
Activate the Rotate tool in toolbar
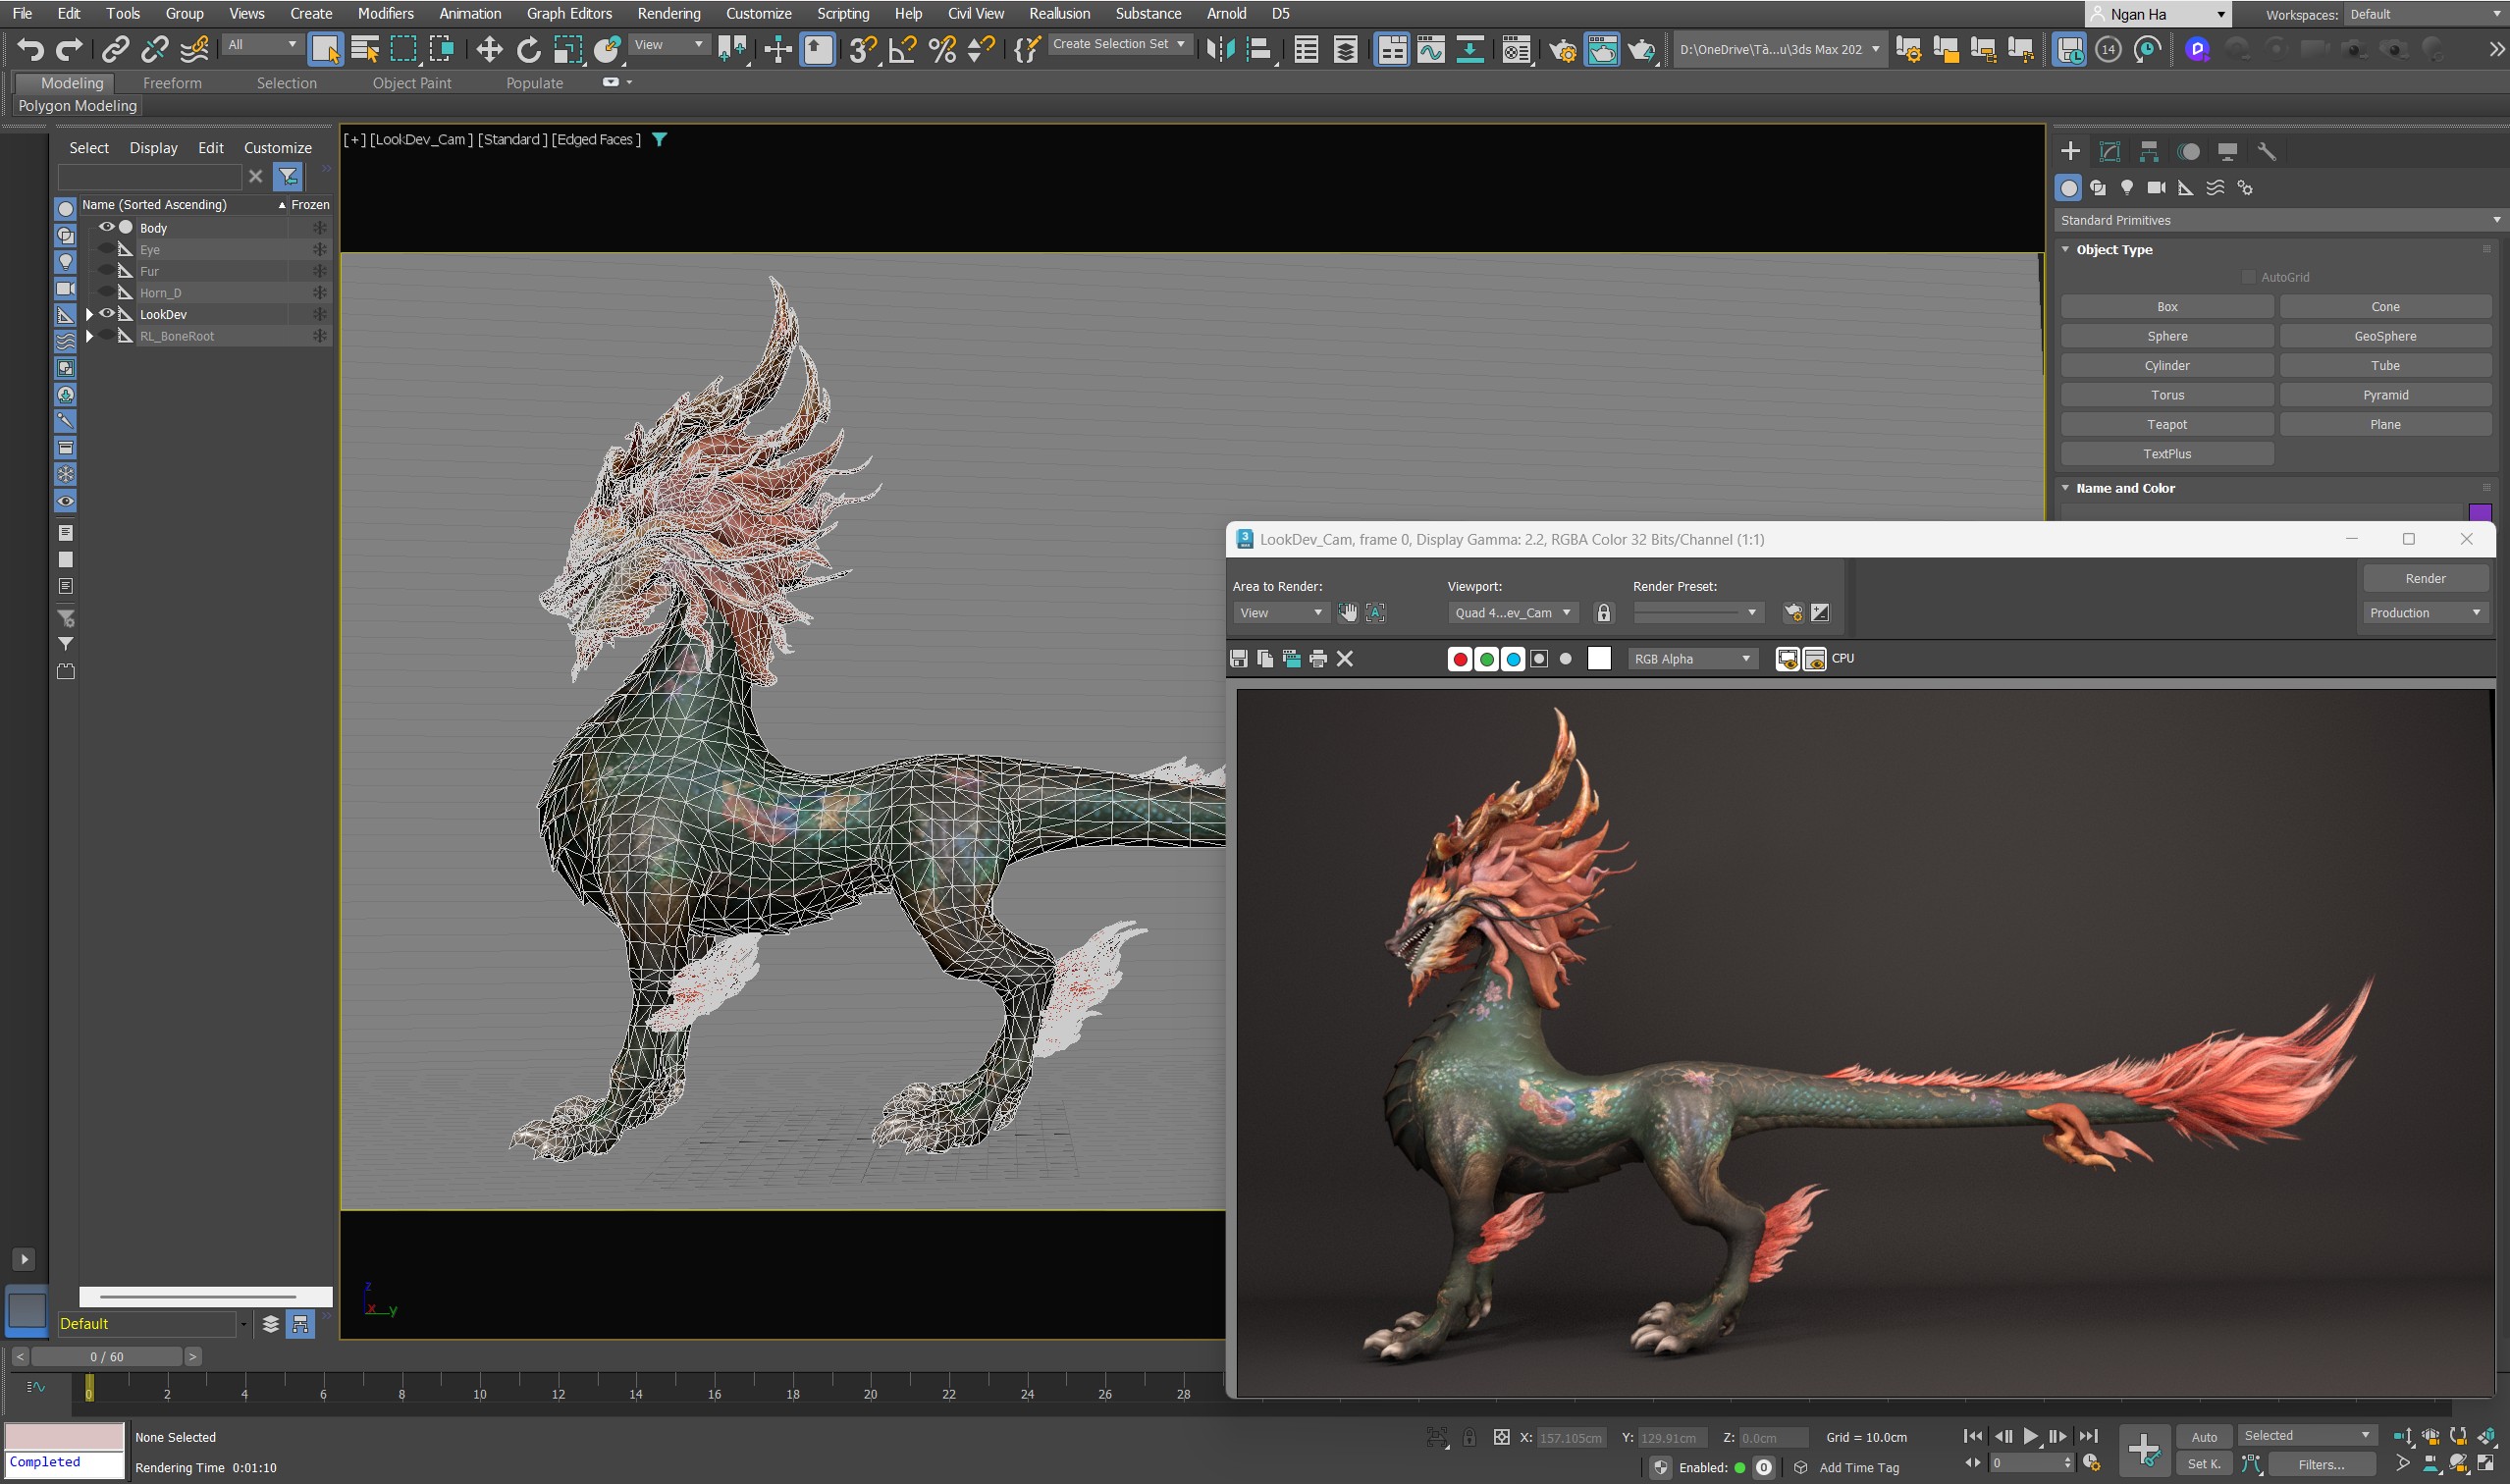point(528,49)
